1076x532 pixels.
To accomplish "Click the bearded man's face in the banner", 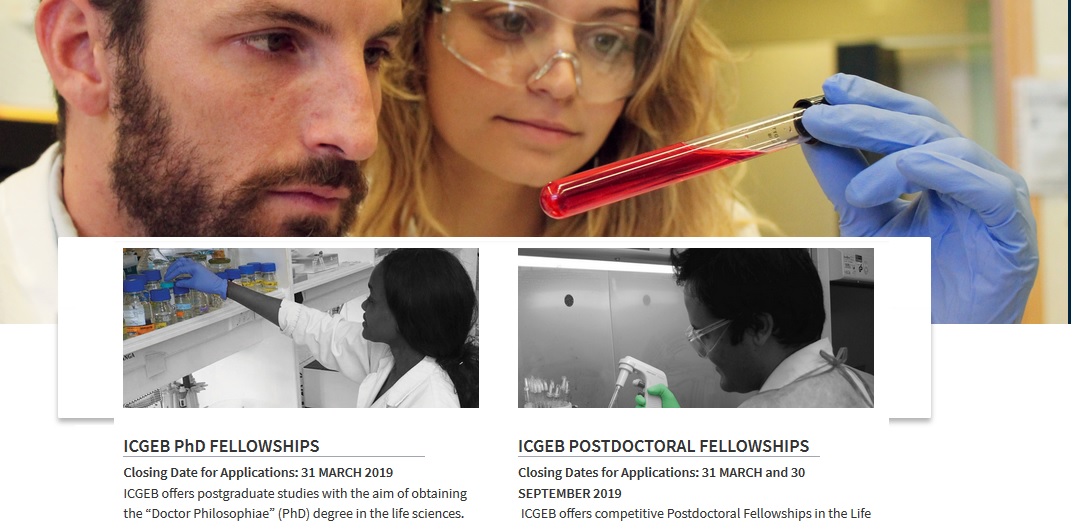I will pyautogui.click(x=226, y=117).
